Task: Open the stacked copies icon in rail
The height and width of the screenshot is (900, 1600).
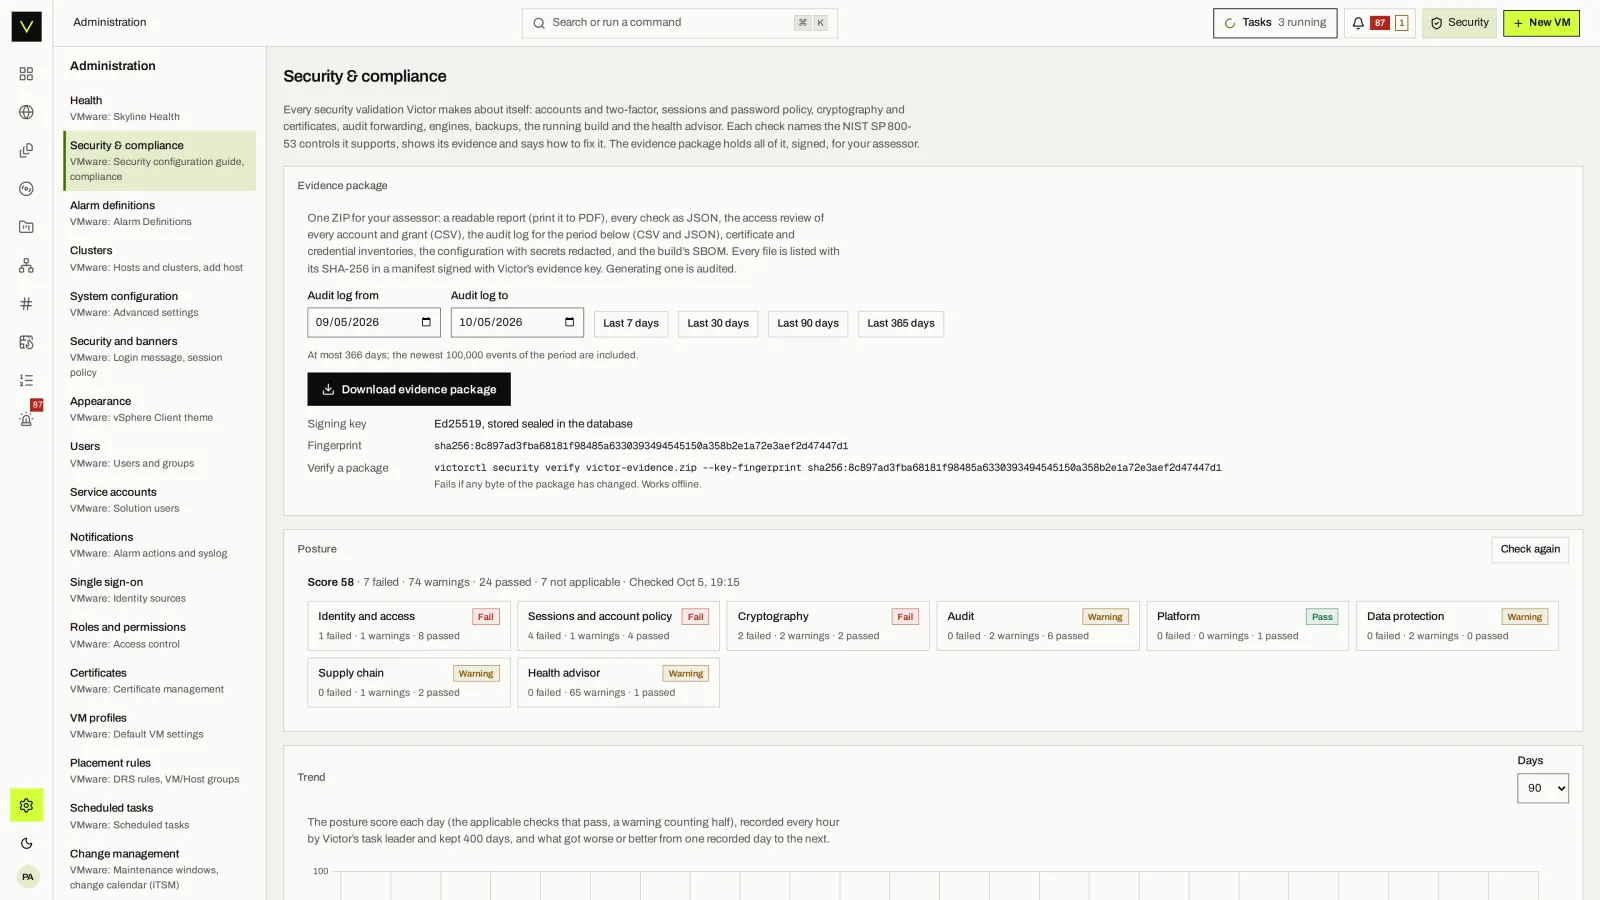Action: [26, 150]
